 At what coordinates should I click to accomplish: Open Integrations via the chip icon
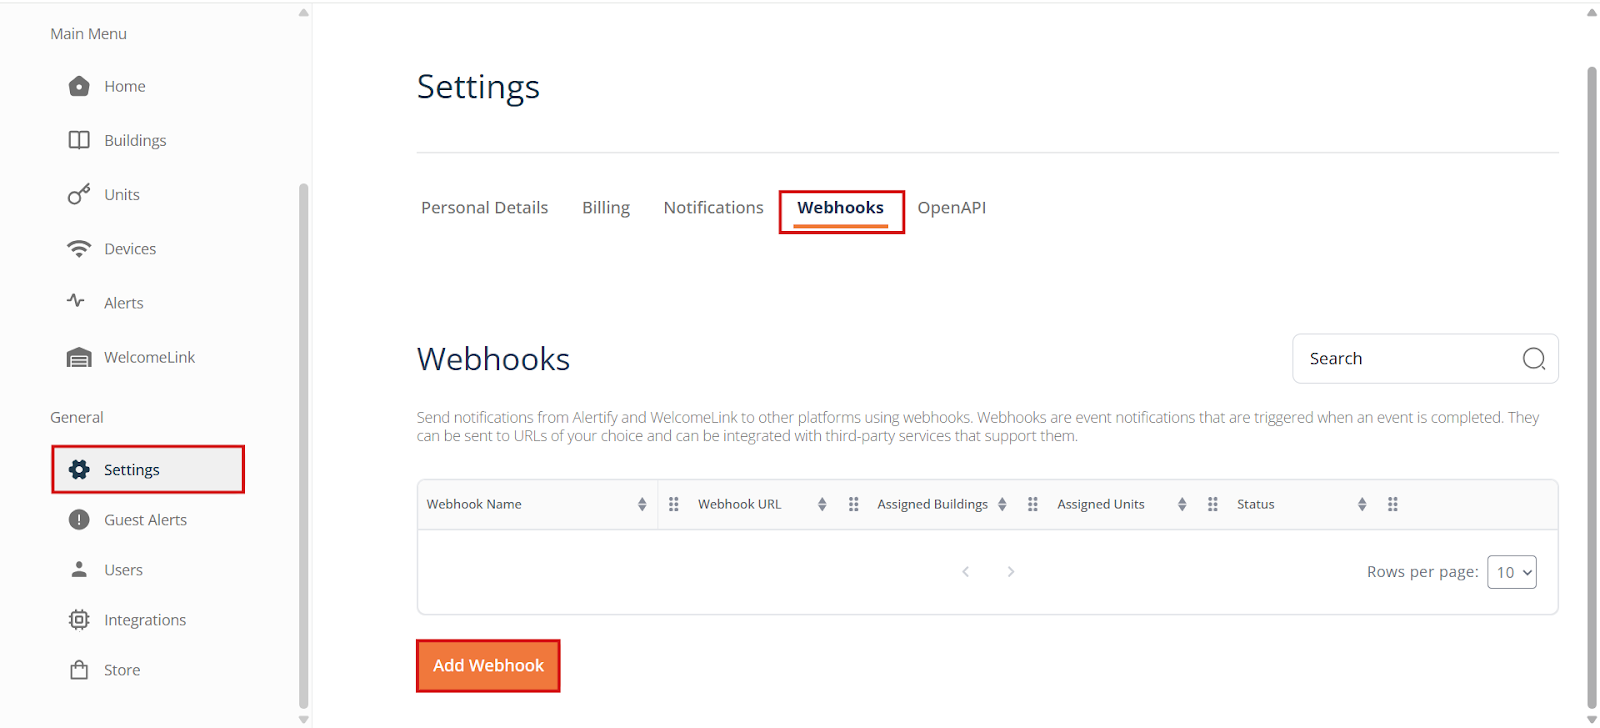point(79,620)
